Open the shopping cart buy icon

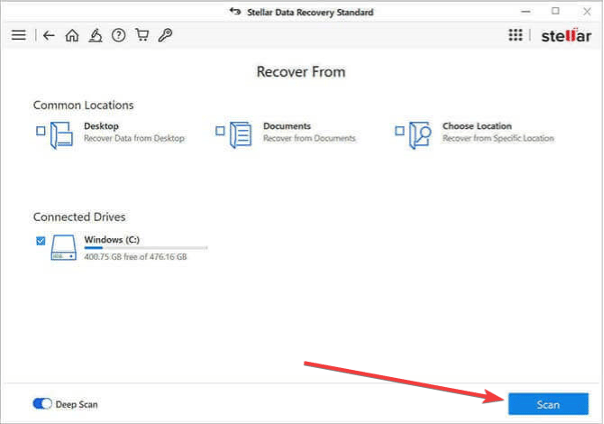[x=142, y=35]
